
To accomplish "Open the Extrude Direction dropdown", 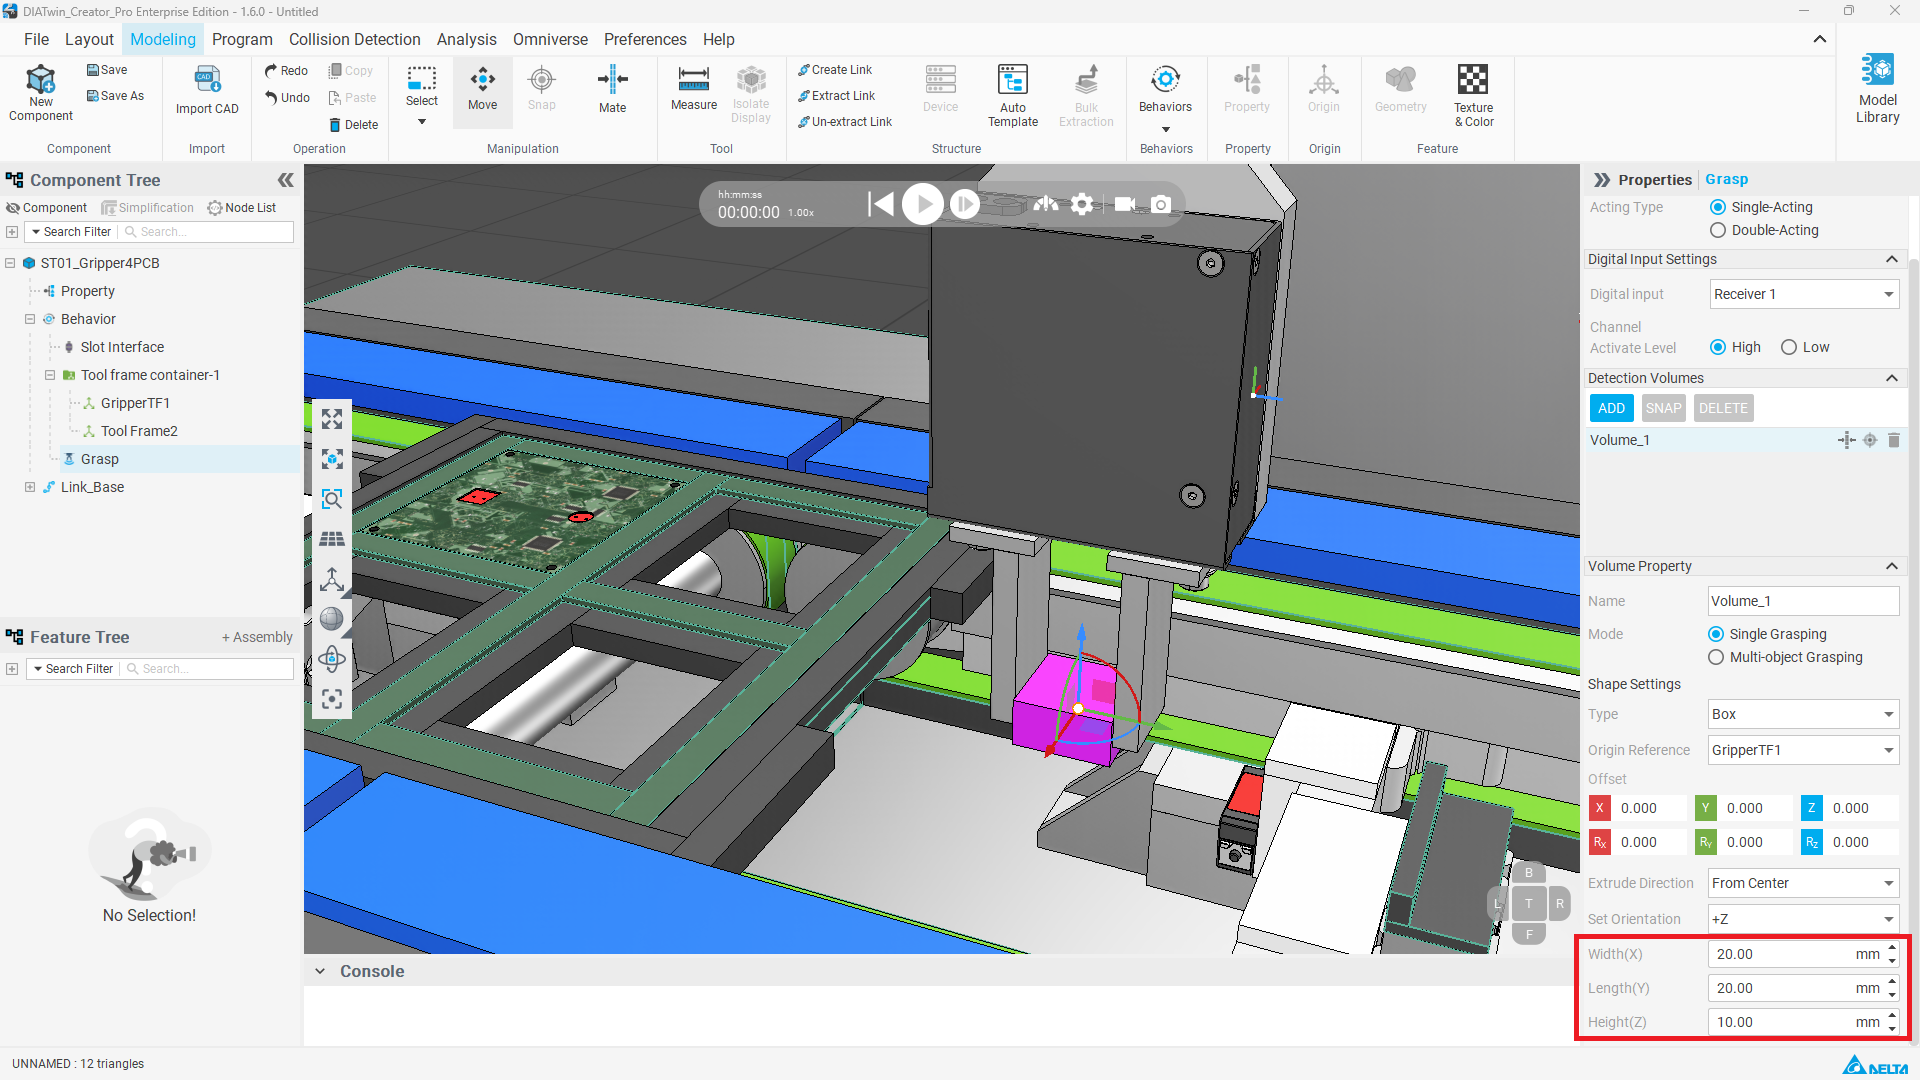I will [x=1803, y=883].
